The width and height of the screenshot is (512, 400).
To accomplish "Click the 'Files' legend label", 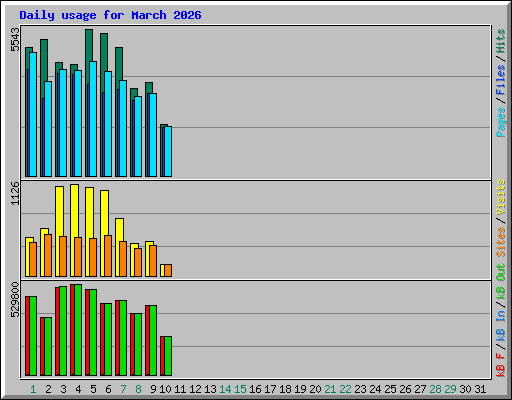I will pos(501,80).
